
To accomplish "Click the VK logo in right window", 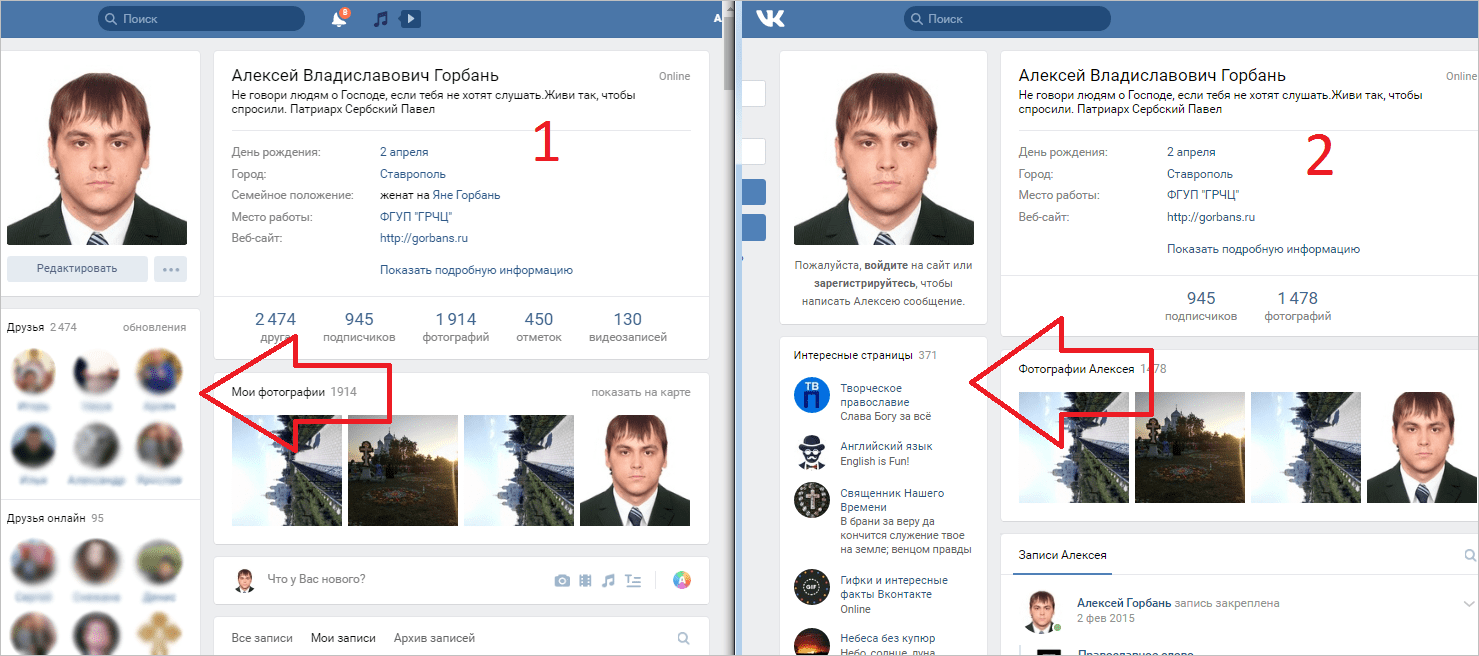I will pos(770,19).
